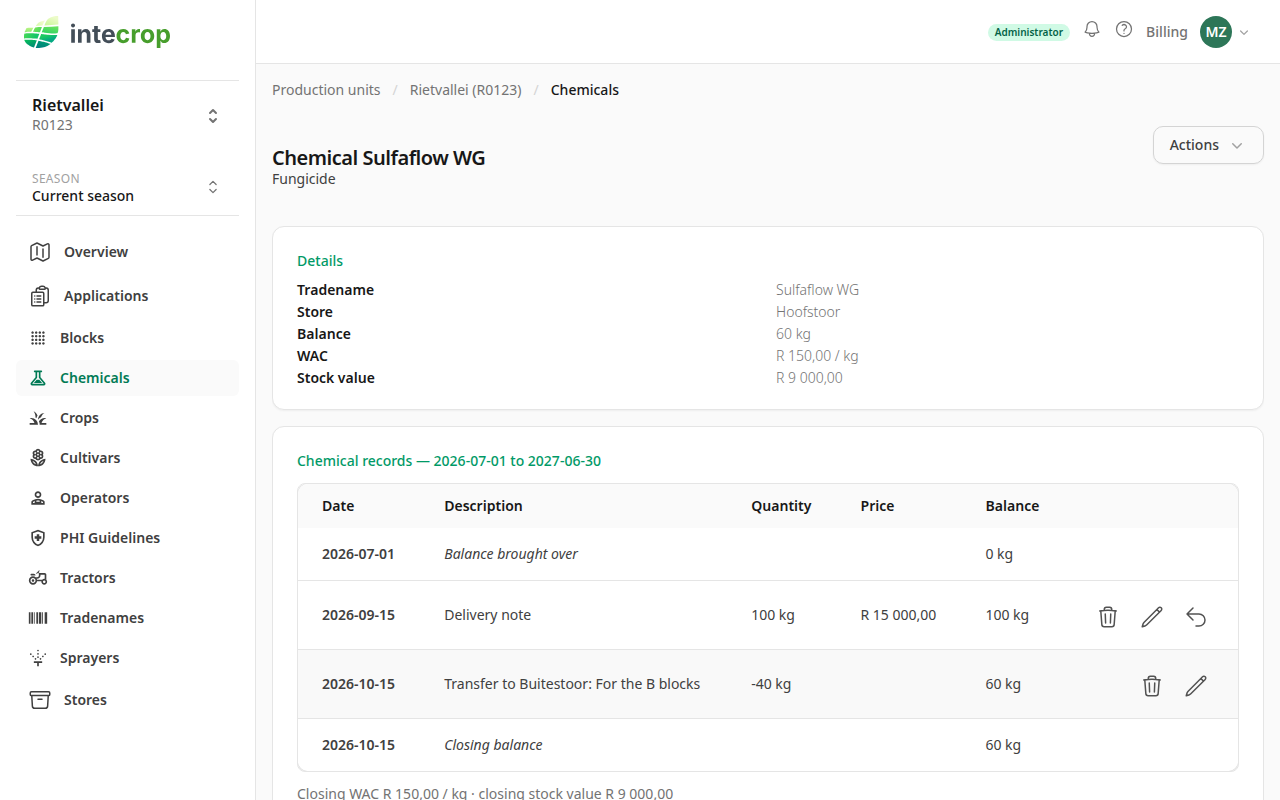Delete the Delivery note record

point(1108,616)
